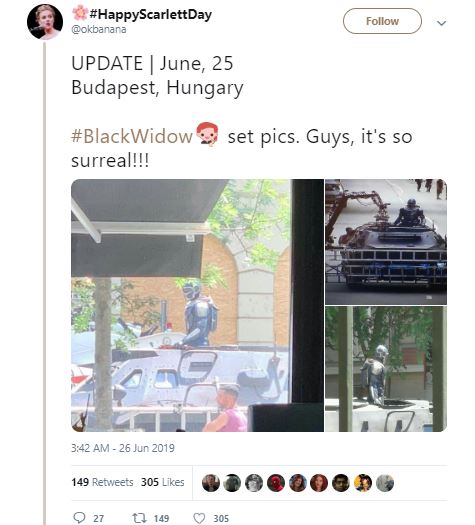
Task: View the 305 Likes list
Action: pyautogui.click(x=162, y=482)
